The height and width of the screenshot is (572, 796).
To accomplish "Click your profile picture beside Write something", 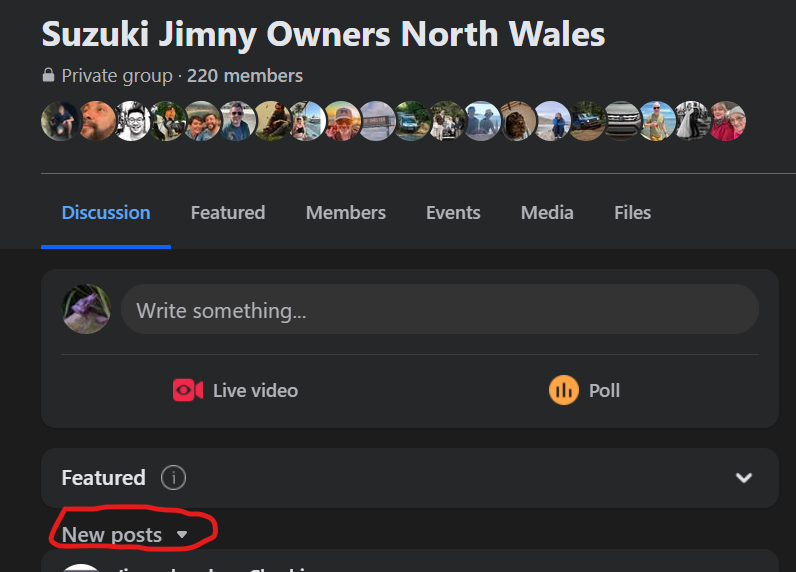I will coord(86,310).
